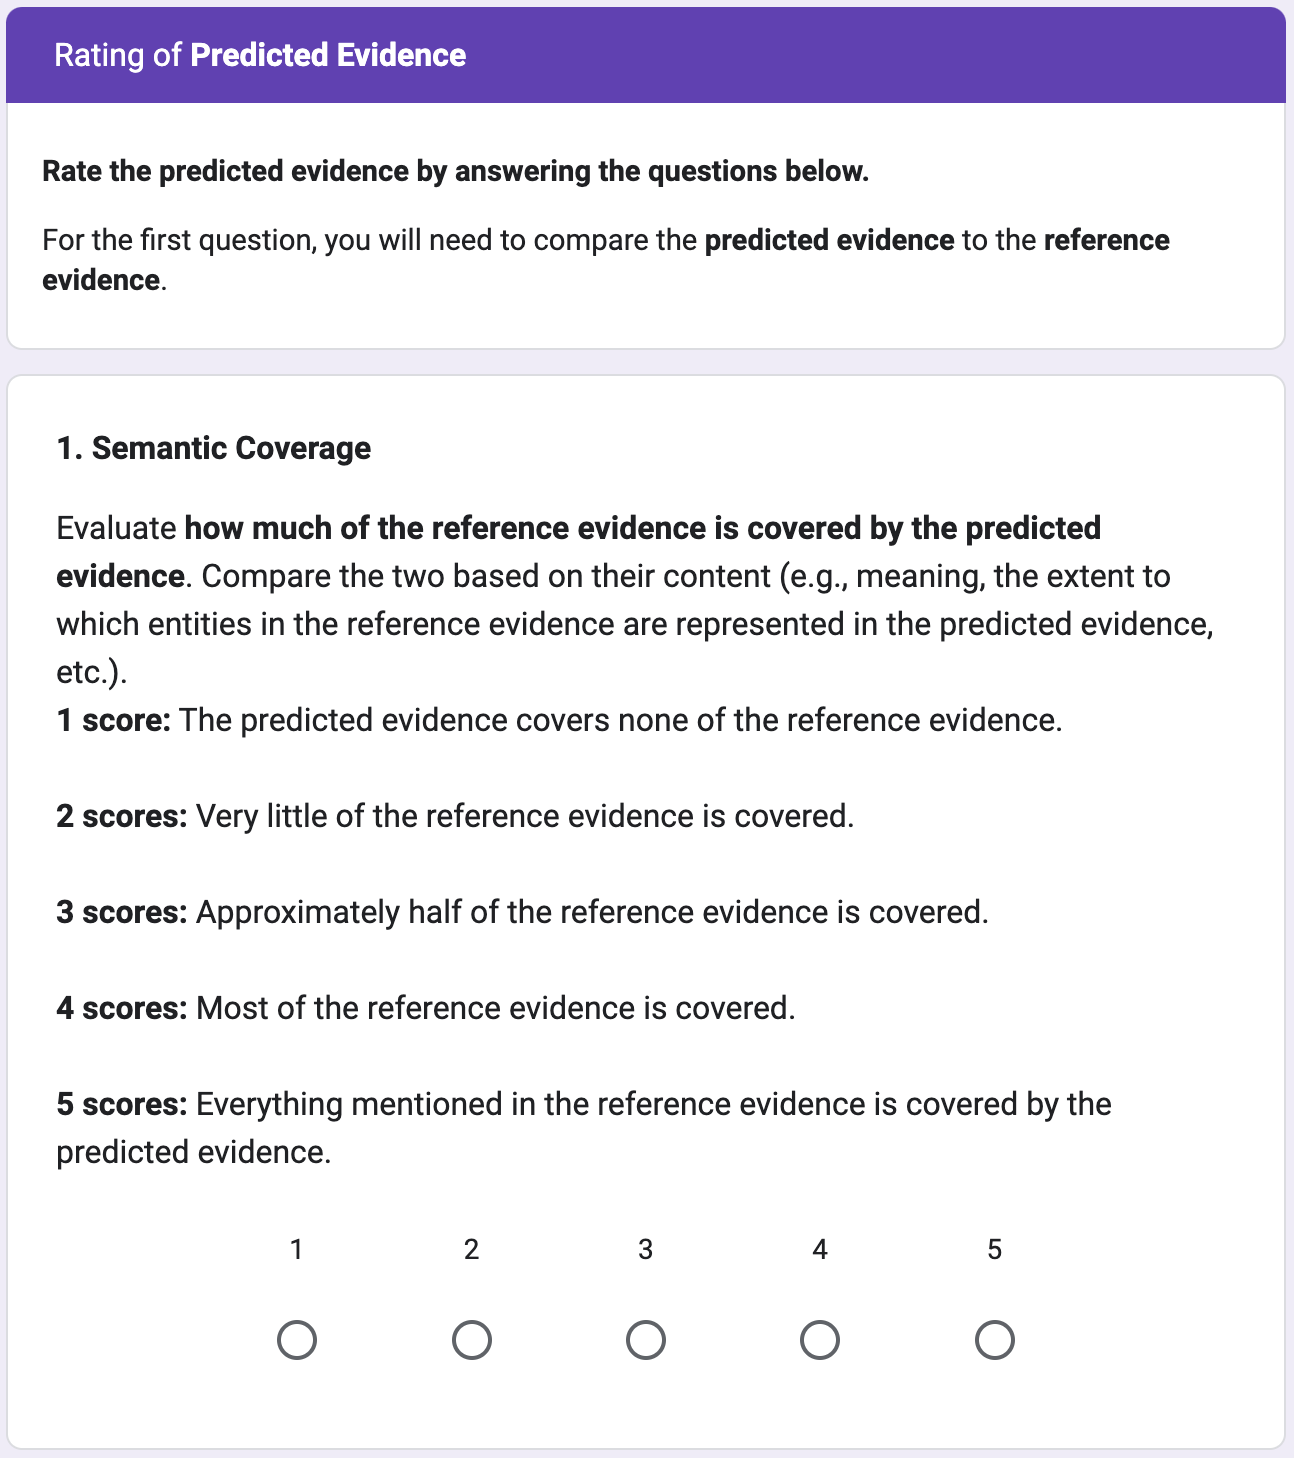Mark rating 5 radio button
Viewport: 1294px width, 1458px height.
995,1340
